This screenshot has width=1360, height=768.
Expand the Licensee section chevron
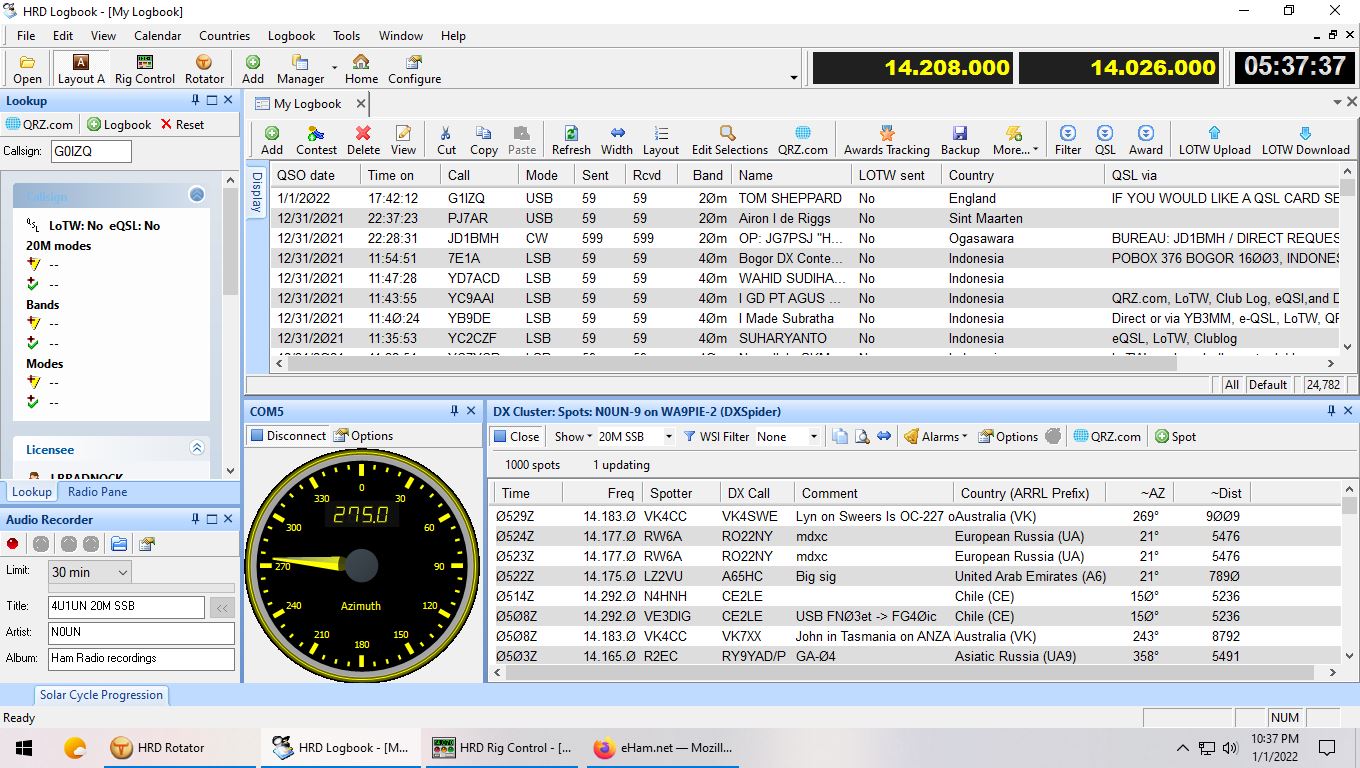click(x=197, y=449)
